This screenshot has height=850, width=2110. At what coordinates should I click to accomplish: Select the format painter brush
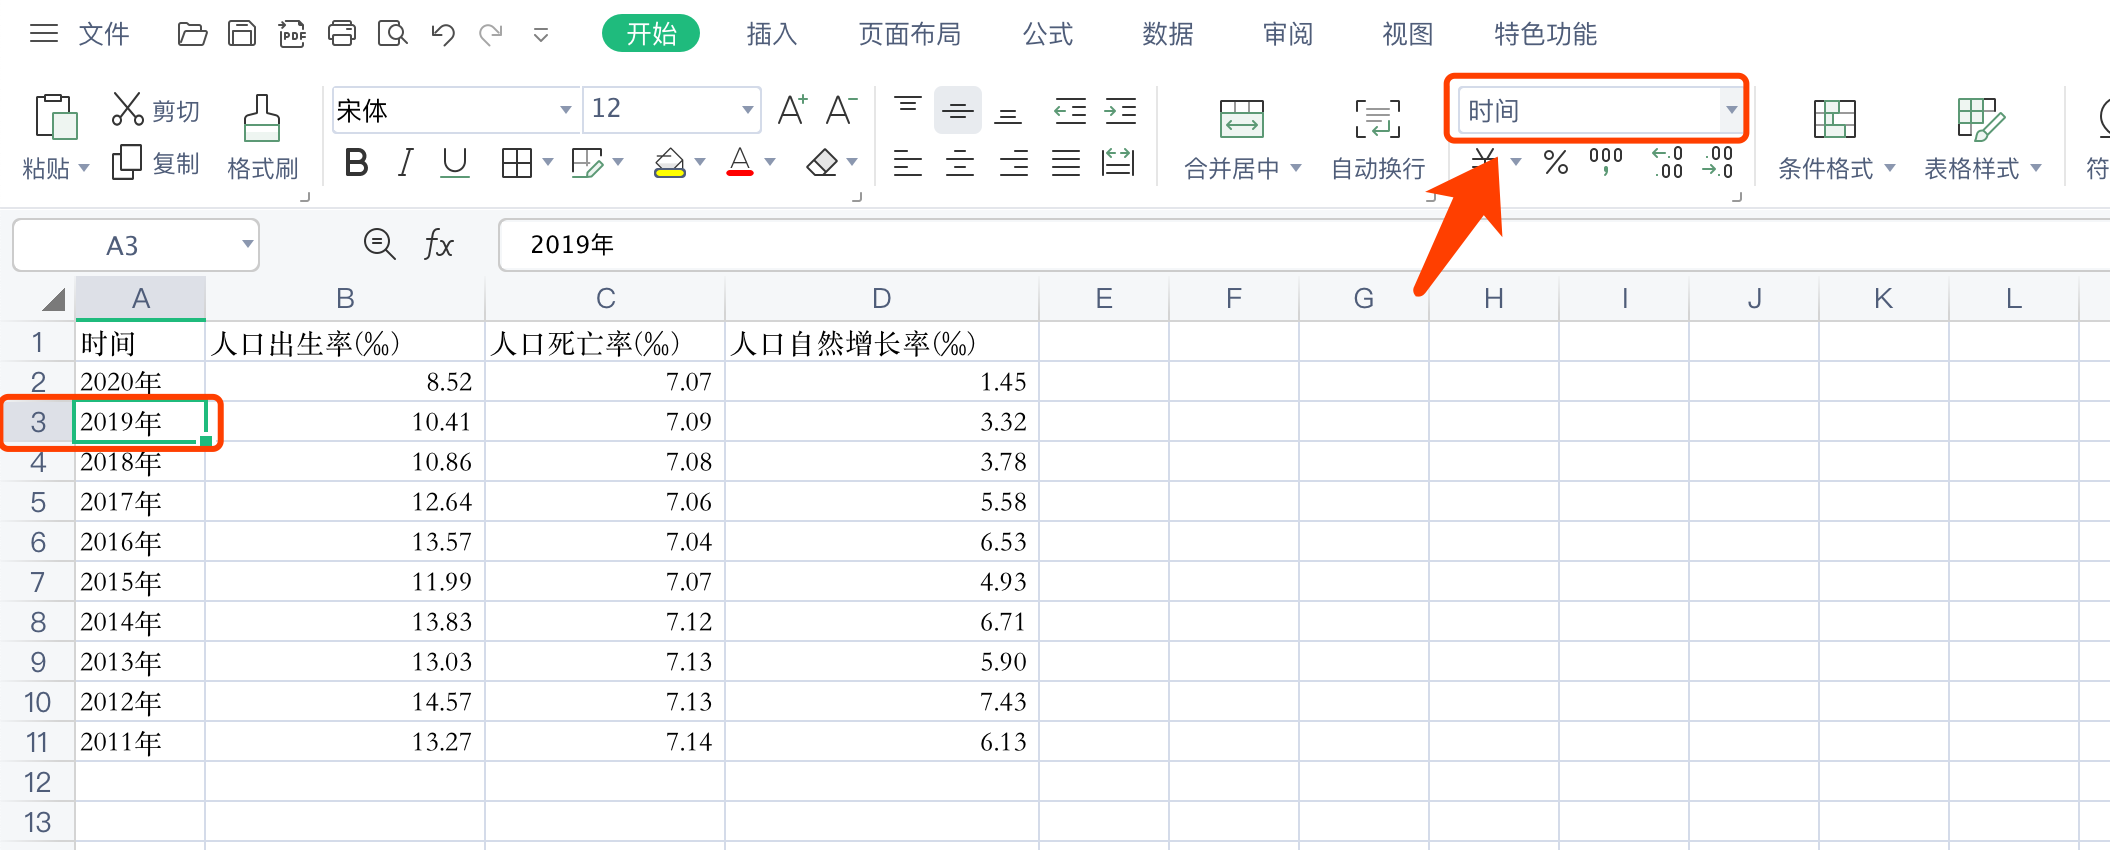(x=262, y=119)
